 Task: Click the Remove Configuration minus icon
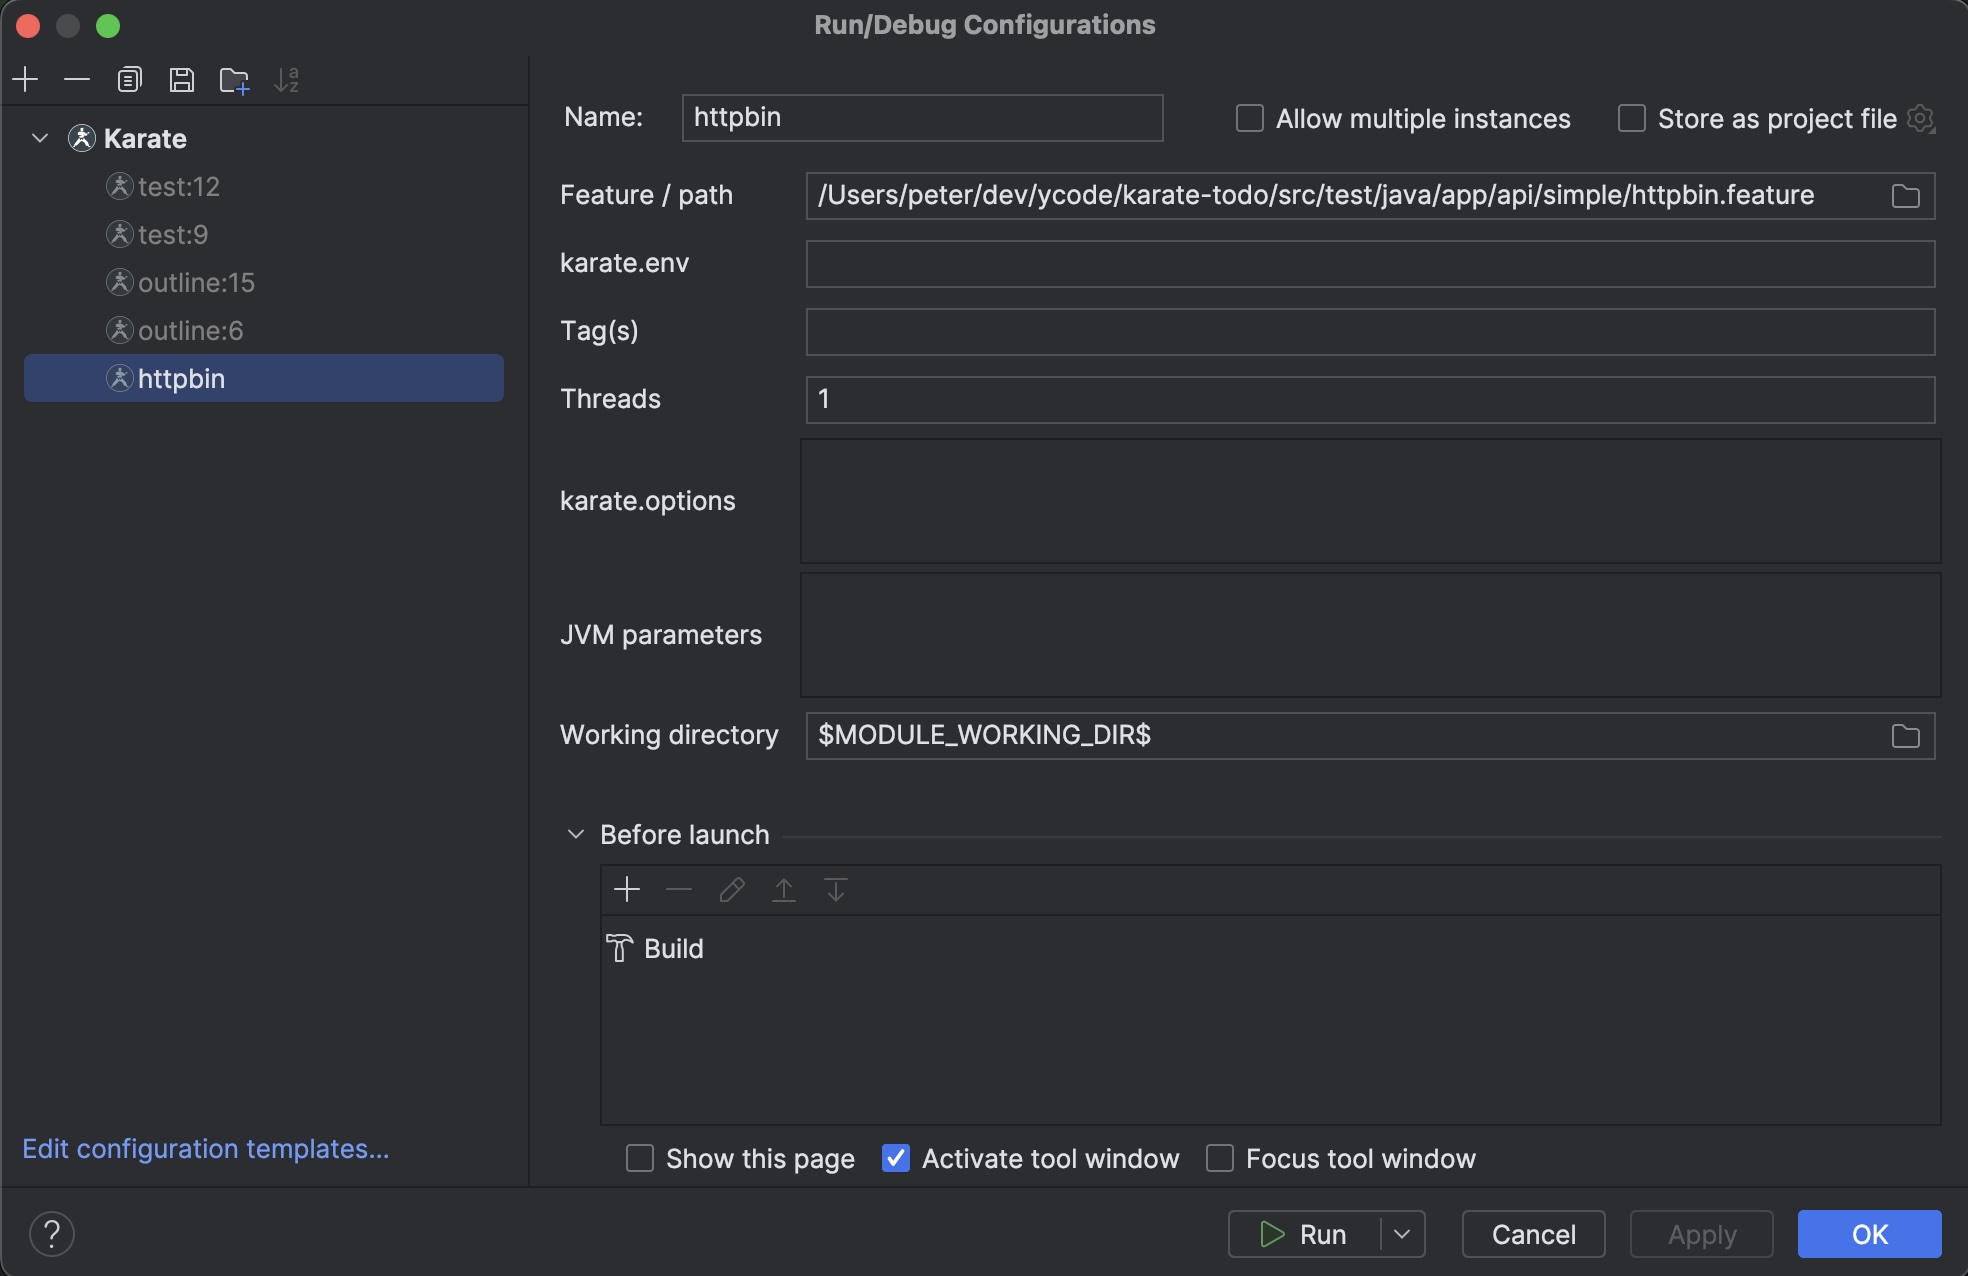coord(77,80)
